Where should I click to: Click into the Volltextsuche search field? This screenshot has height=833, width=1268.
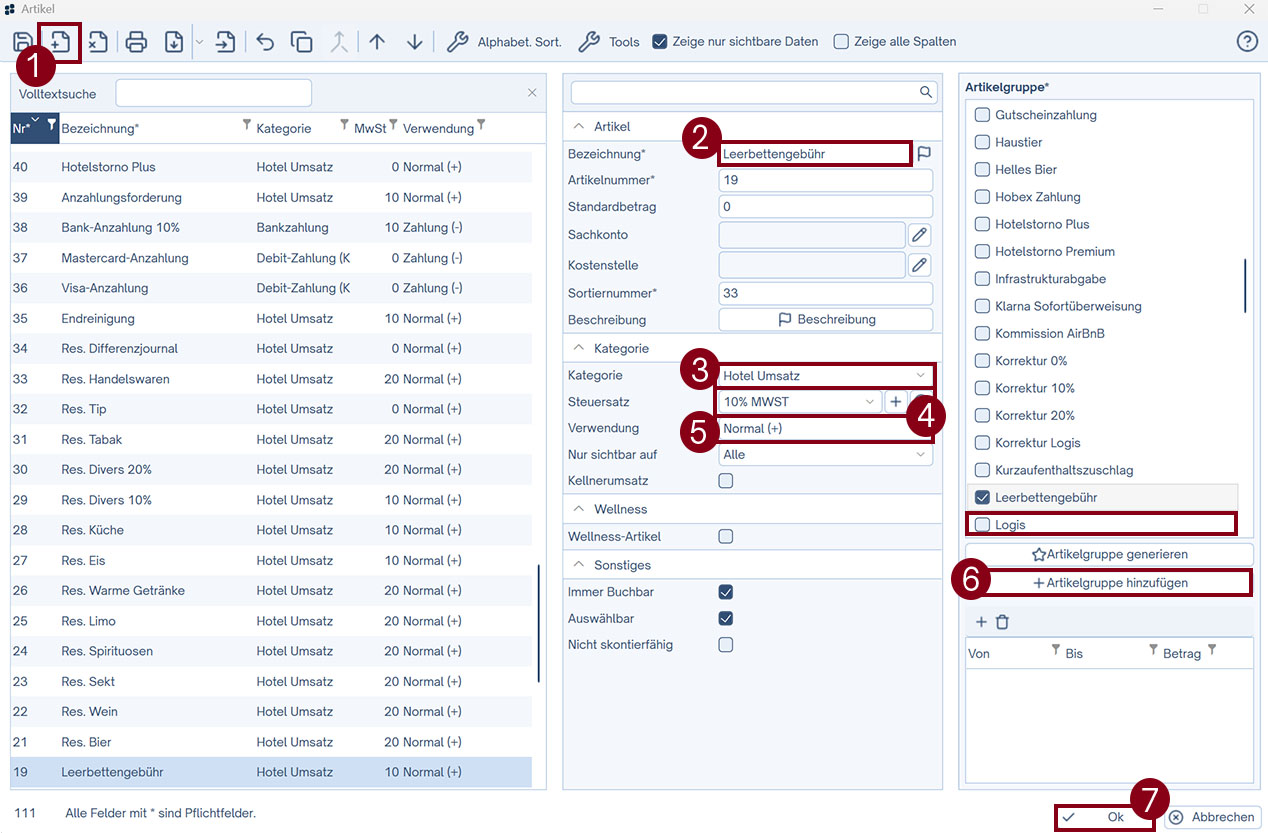click(213, 94)
